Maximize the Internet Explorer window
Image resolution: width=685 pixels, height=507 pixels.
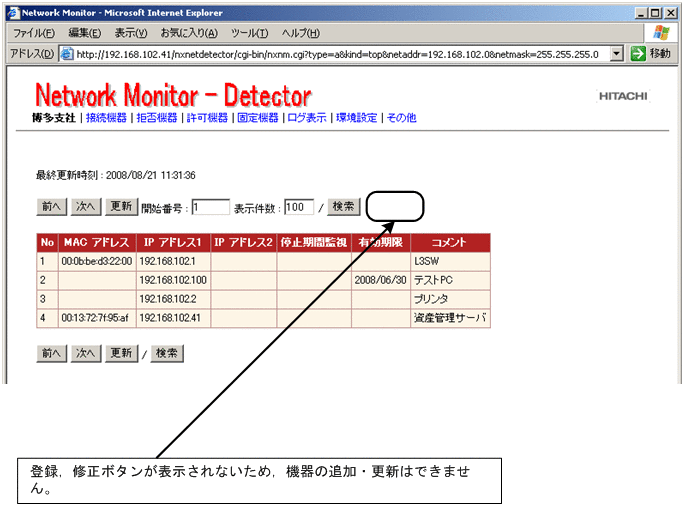(655, 13)
